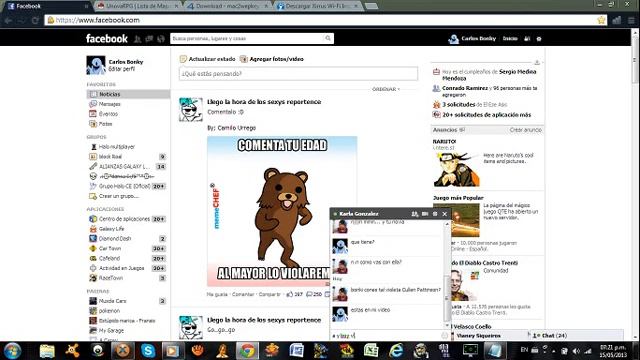
Task: Click Crear anuncio link
Action: (525, 130)
